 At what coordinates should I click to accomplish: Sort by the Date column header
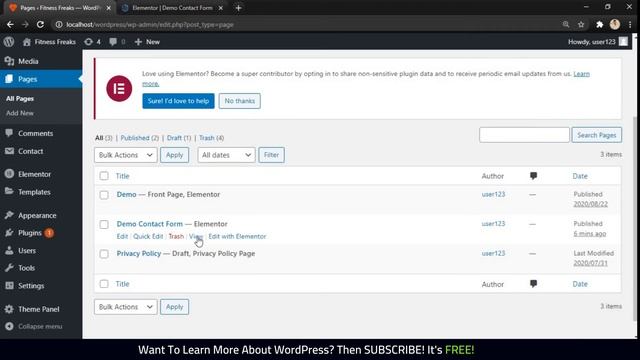(580, 176)
